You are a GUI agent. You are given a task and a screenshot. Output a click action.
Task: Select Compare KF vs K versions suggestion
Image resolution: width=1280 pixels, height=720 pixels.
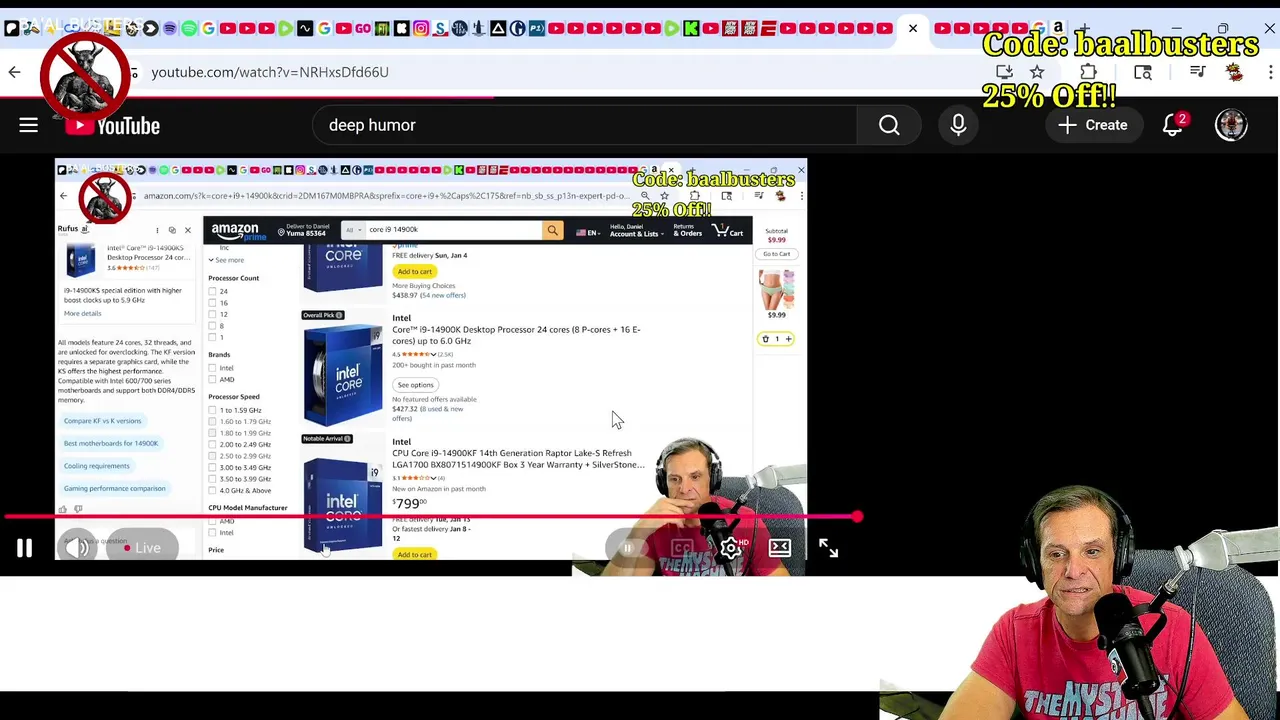103,421
